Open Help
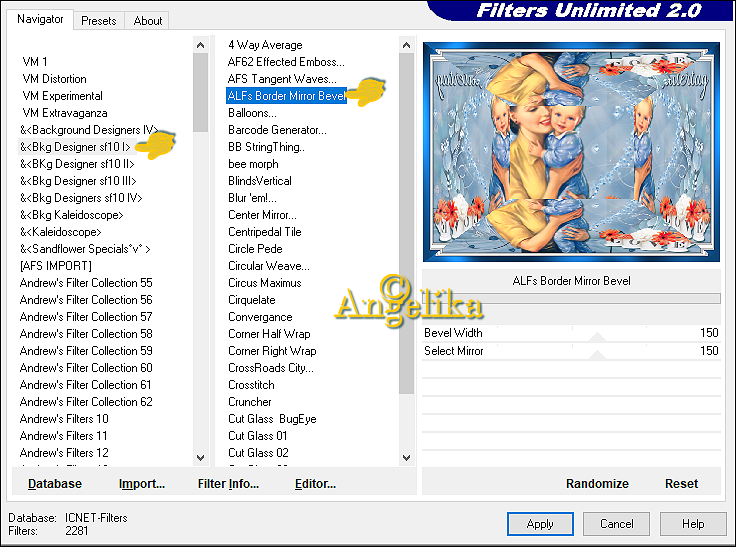Image resolution: width=736 pixels, height=547 pixels. pos(693,524)
